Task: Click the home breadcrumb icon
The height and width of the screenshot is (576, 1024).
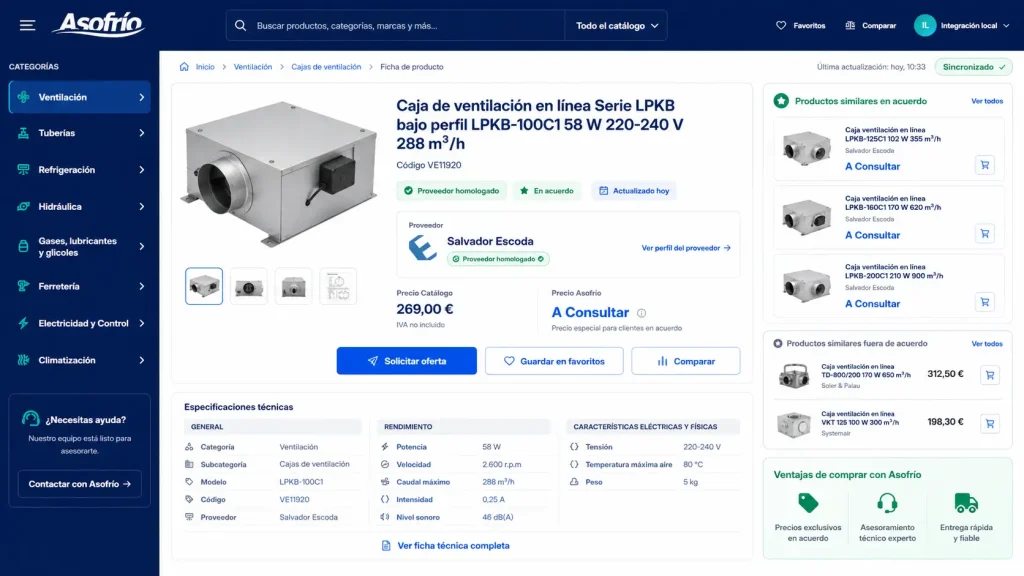Action: [x=184, y=67]
